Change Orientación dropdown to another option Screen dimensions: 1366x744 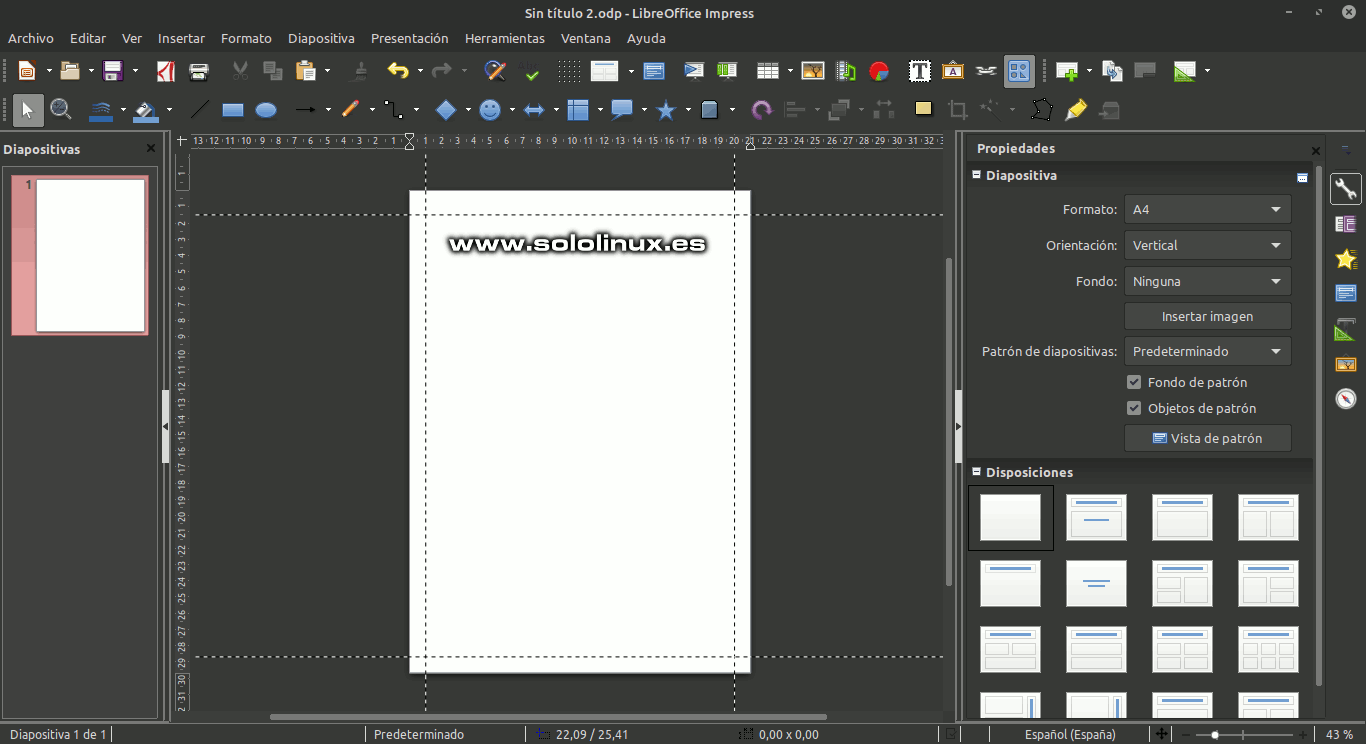[1207, 245]
